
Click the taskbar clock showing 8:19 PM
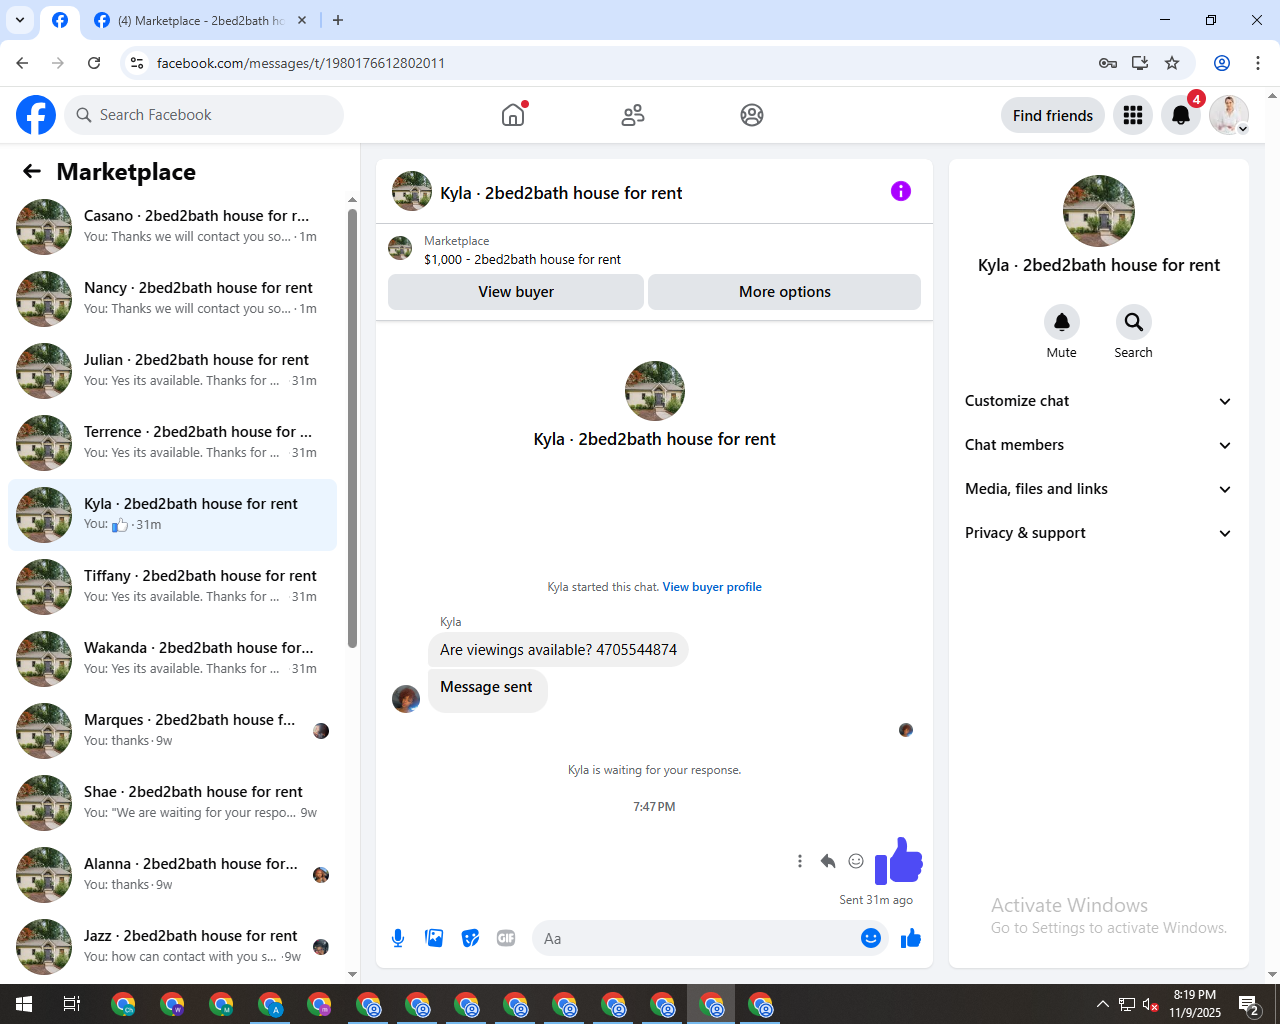(x=1195, y=1004)
